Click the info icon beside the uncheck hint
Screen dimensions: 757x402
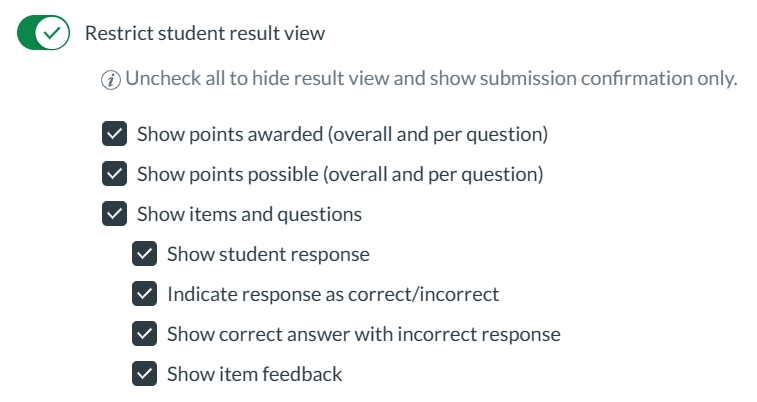pos(111,80)
